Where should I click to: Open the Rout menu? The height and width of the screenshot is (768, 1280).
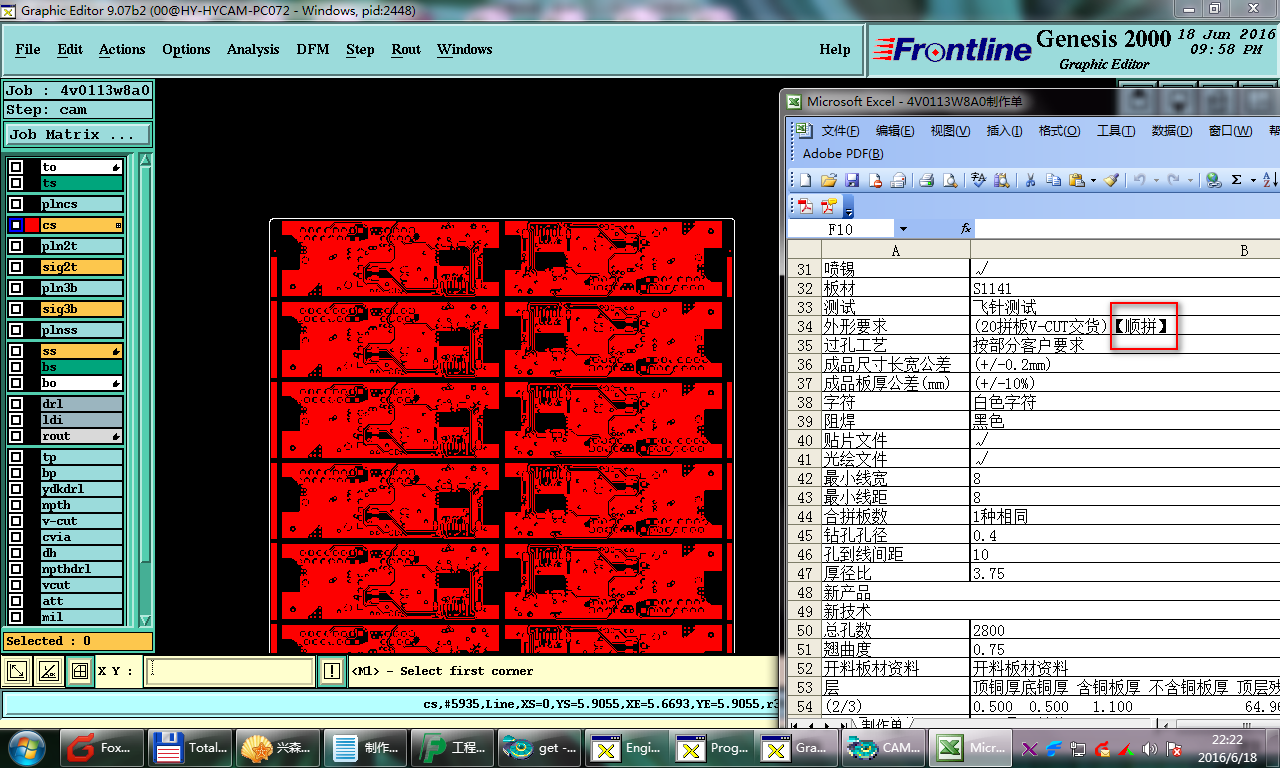406,49
